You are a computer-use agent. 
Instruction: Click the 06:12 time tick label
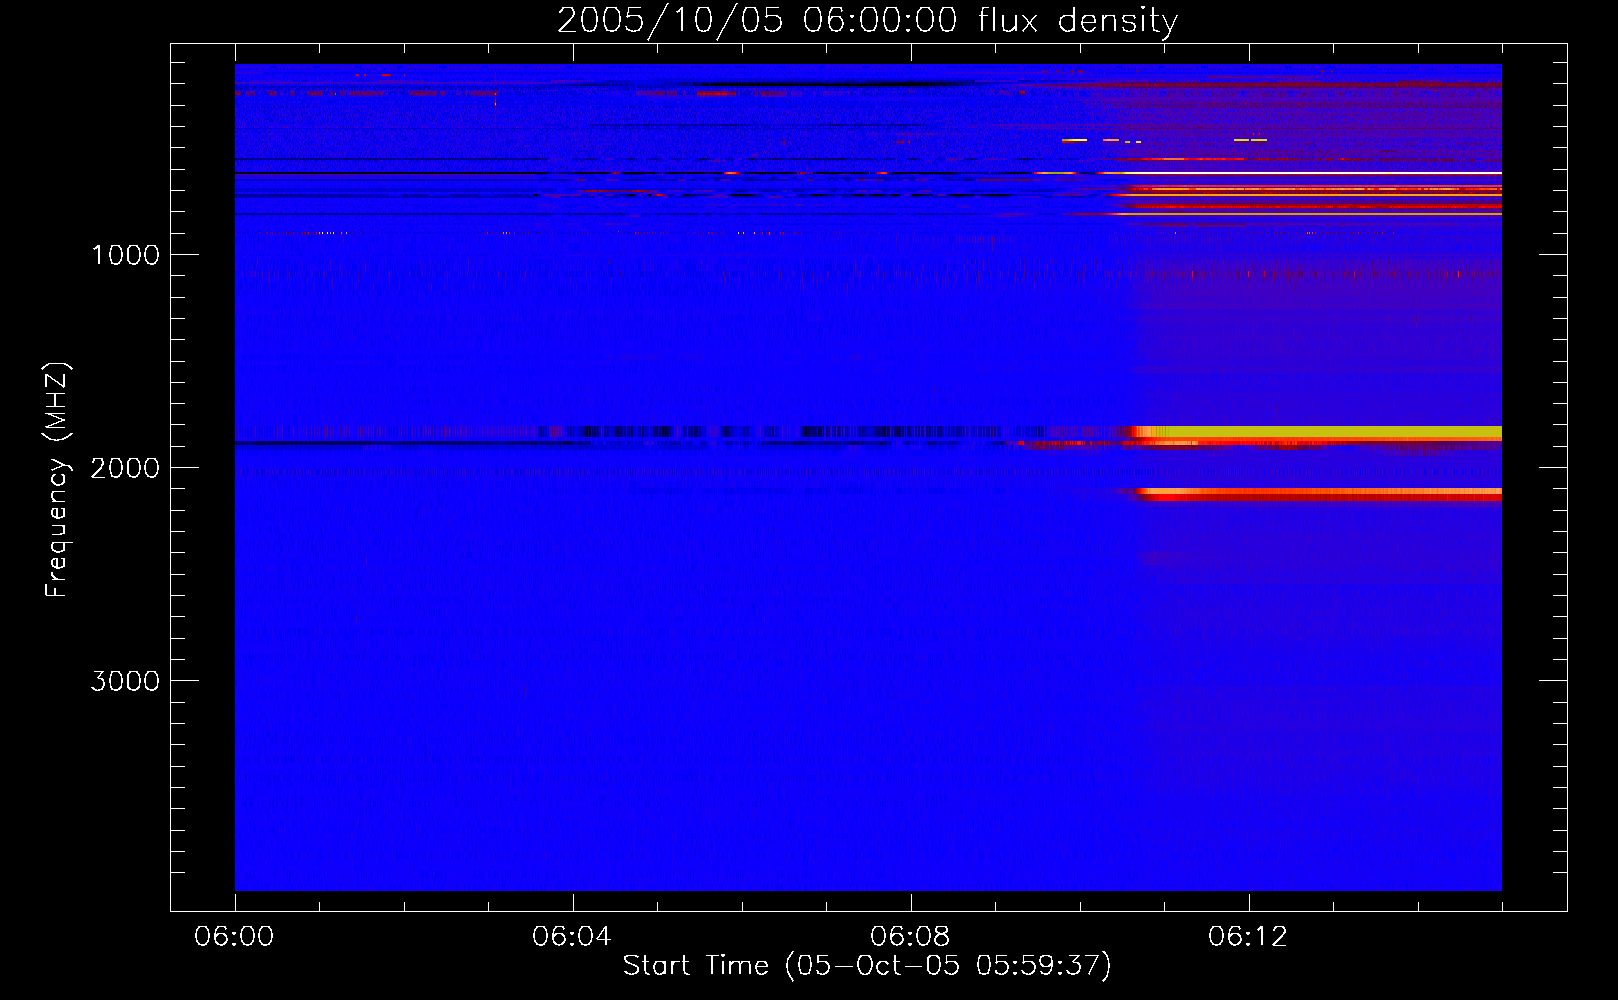point(1248,936)
